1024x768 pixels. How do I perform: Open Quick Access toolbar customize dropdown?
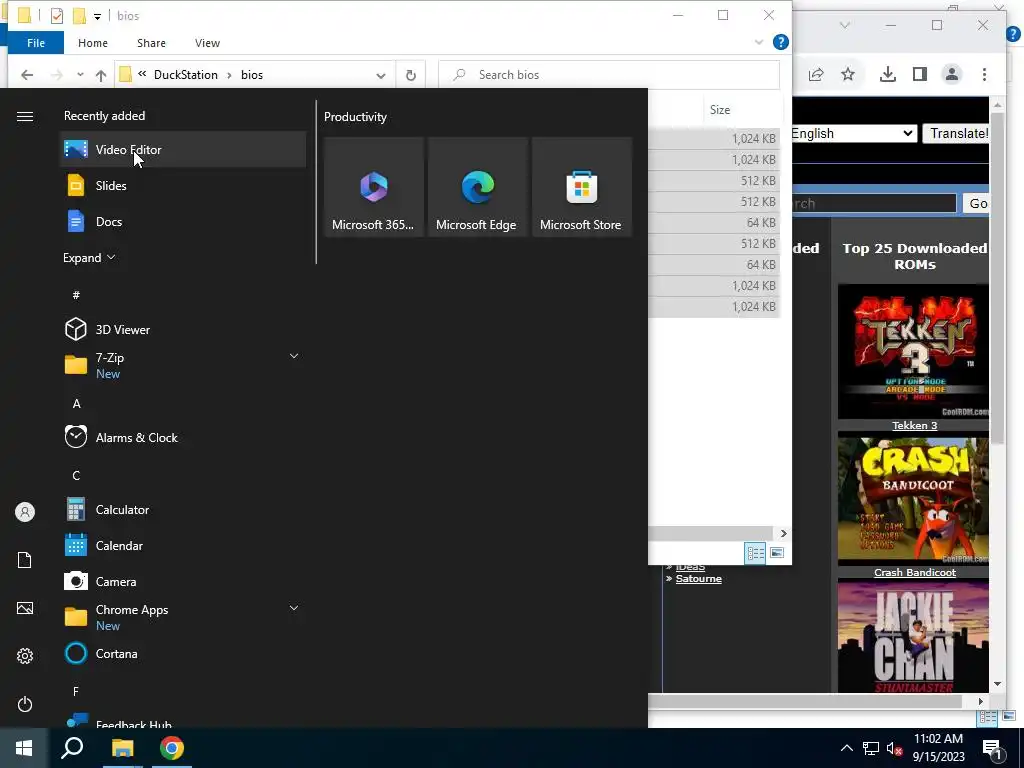(97, 16)
